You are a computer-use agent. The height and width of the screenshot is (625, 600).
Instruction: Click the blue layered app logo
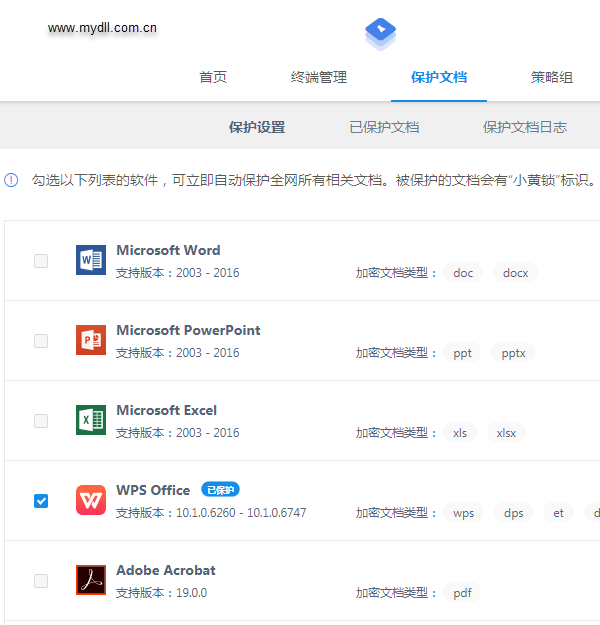[x=380, y=34]
